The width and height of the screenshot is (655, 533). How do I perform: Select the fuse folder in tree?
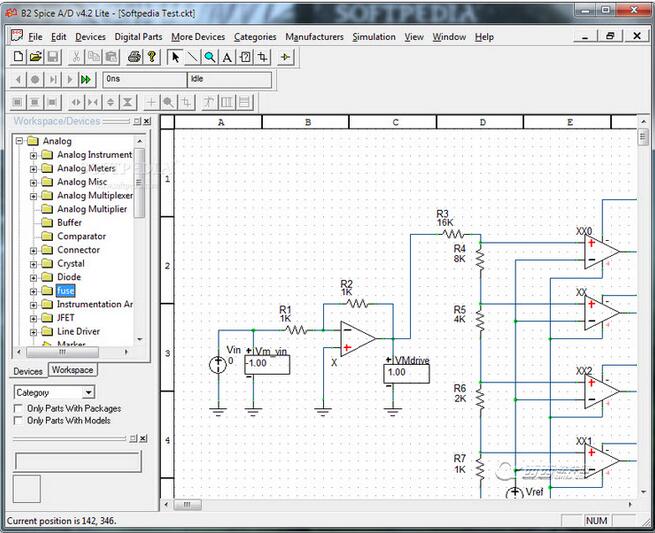pos(65,291)
